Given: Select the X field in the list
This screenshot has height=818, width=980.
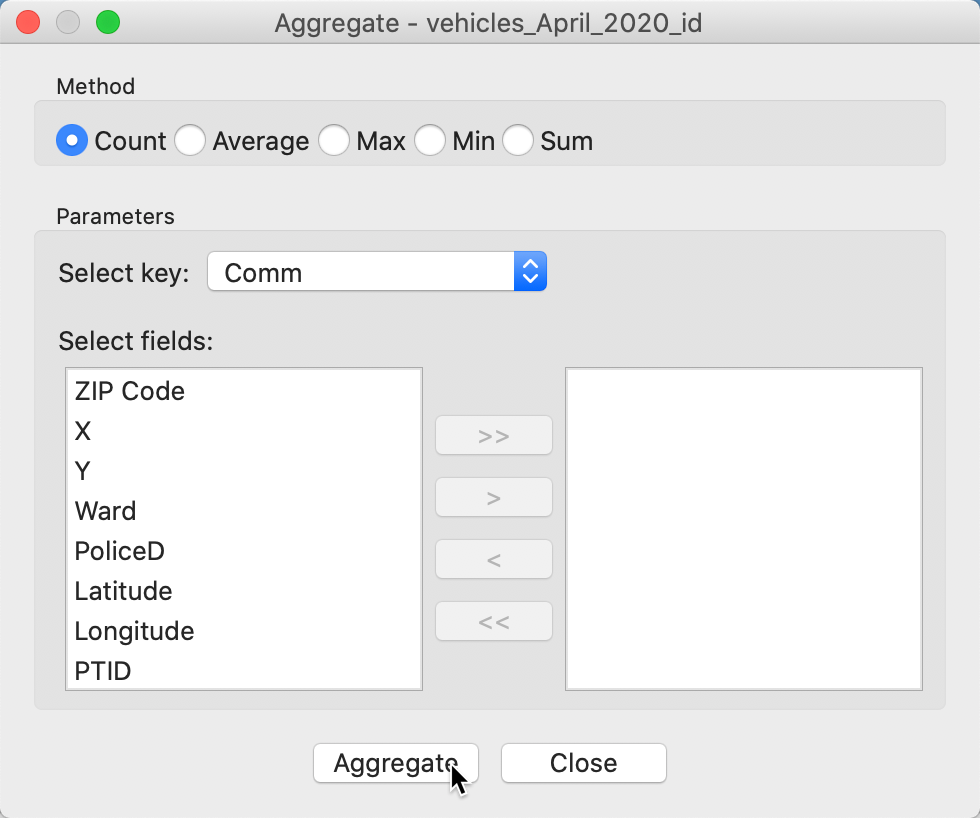Looking at the screenshot, I should click(244, 431).
